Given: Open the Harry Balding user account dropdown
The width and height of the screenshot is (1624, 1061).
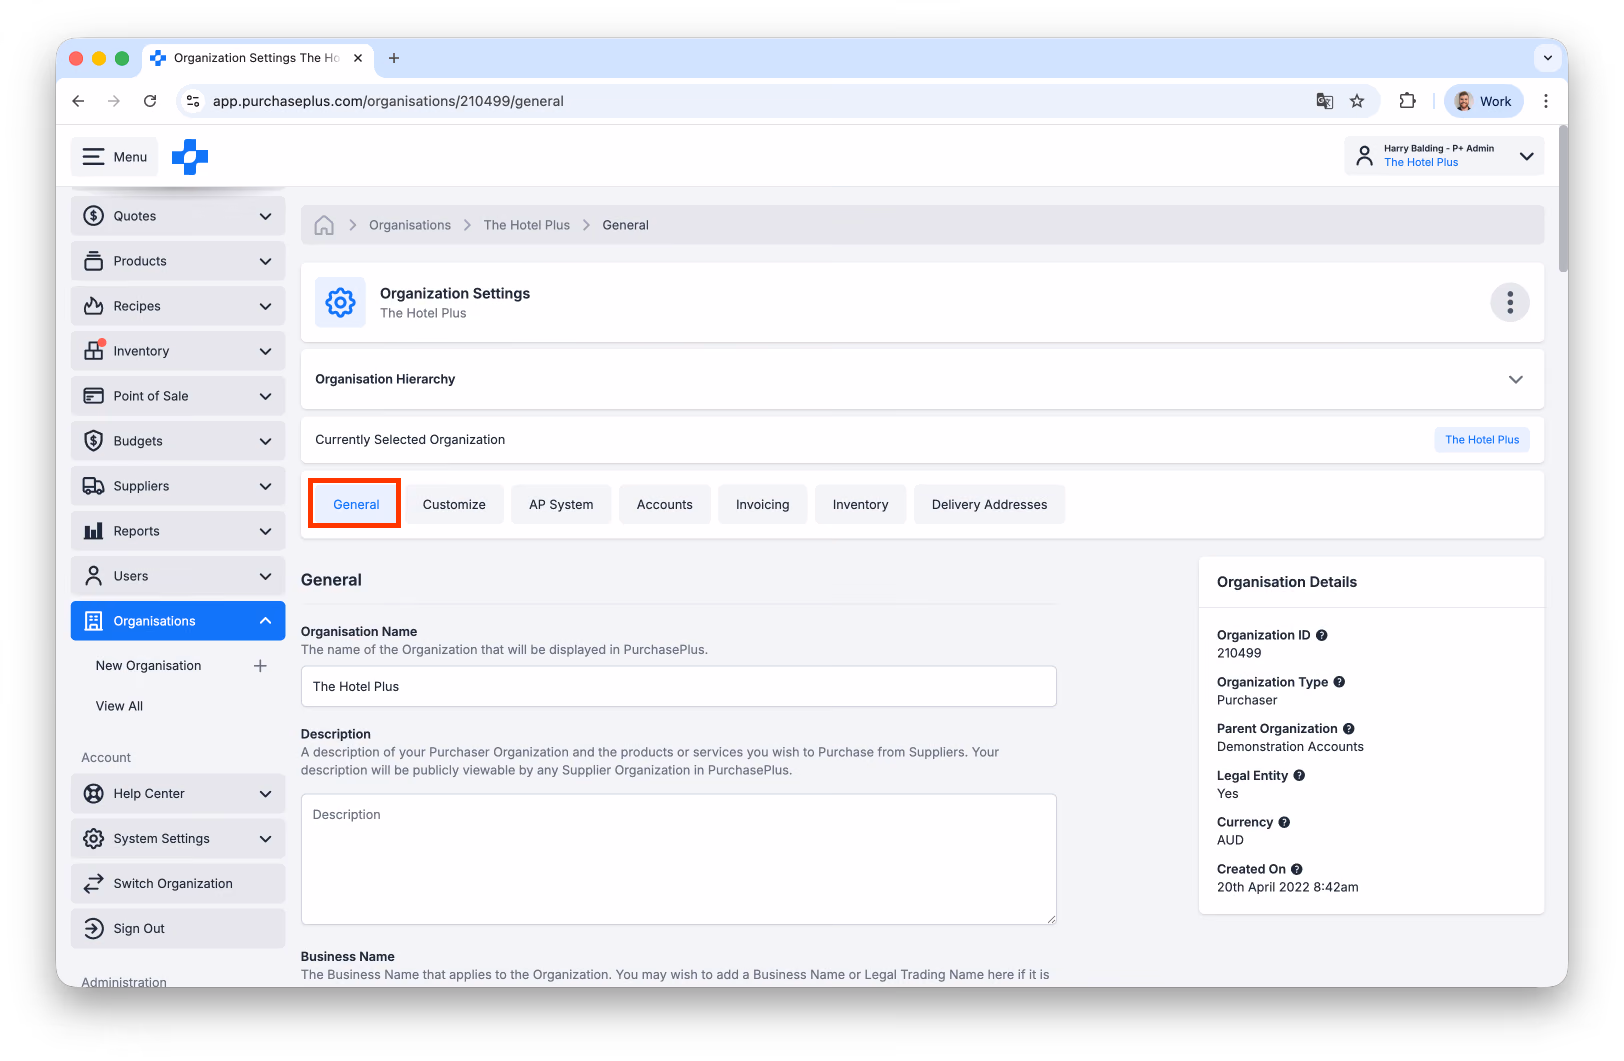Looking at the screenshot, I should [x=1444, y=156].
